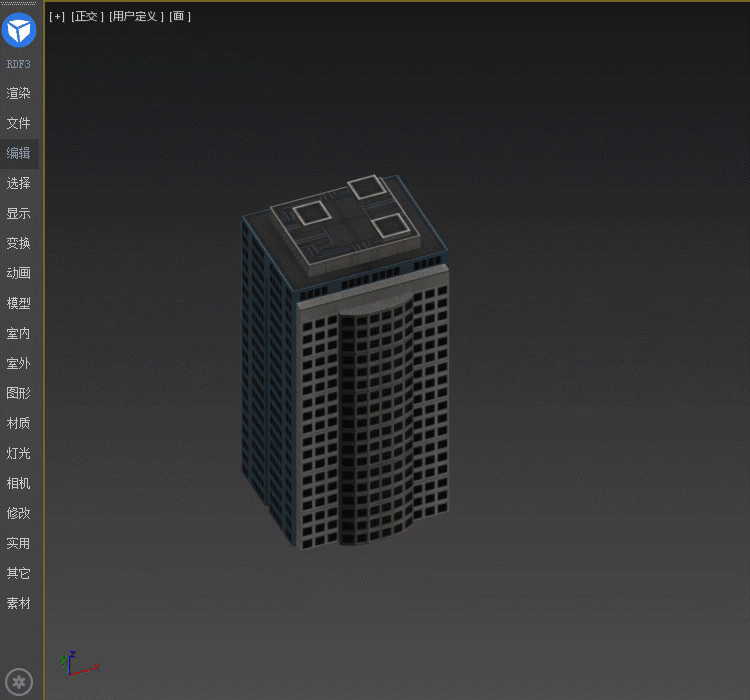The image size is (750, 700).
Task: Select the highlighted 编辑 menu item
Action: pyautogui.click(x=19, y=153)
